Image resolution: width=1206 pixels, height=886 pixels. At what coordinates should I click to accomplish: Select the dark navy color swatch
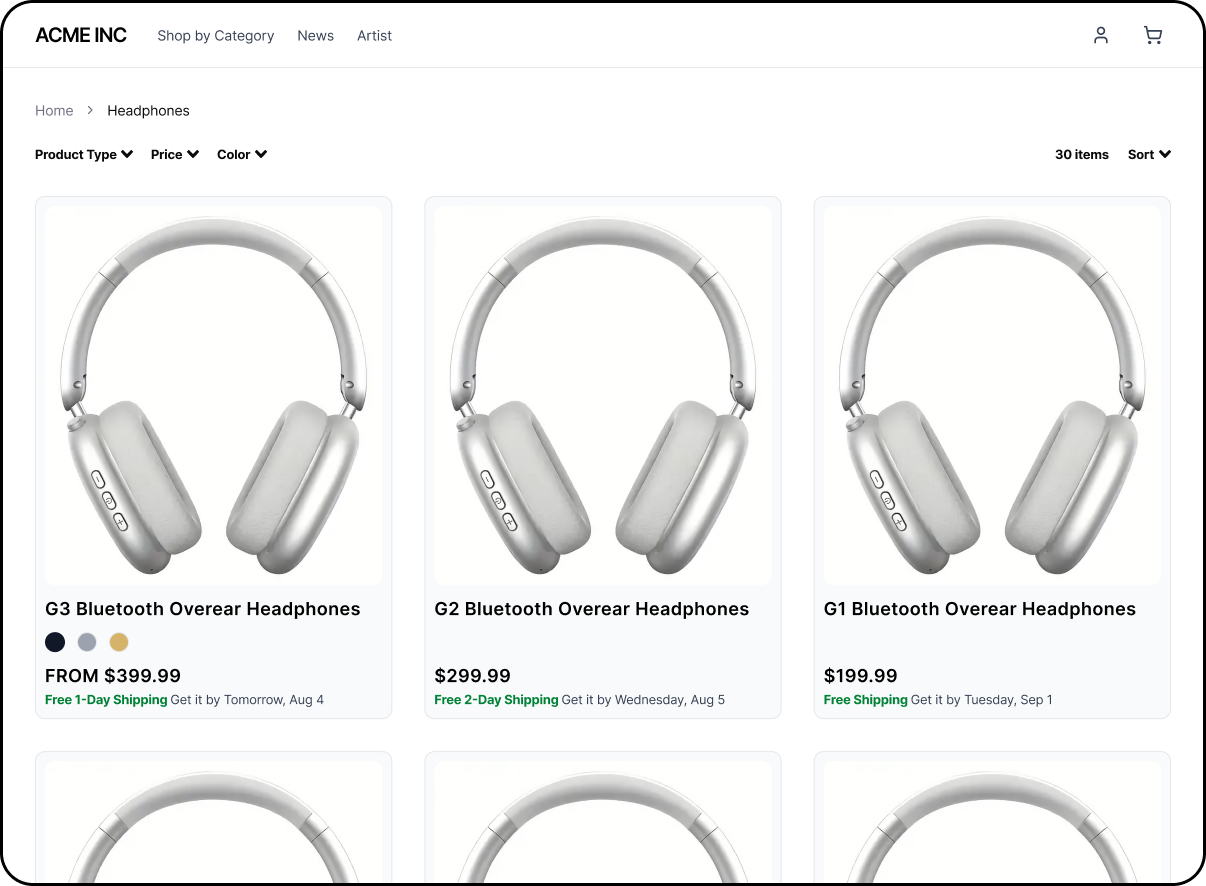tap(55, 642)
